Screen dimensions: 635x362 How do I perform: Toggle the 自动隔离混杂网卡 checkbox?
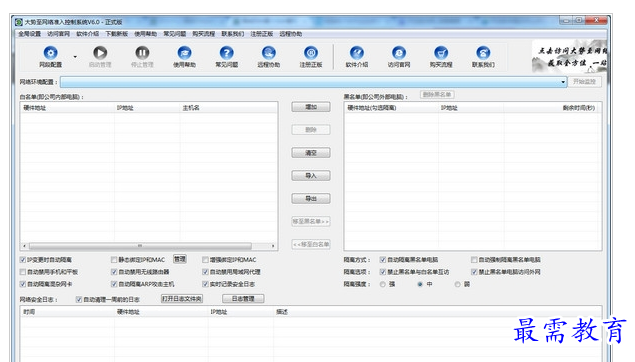tap(23, 284)
